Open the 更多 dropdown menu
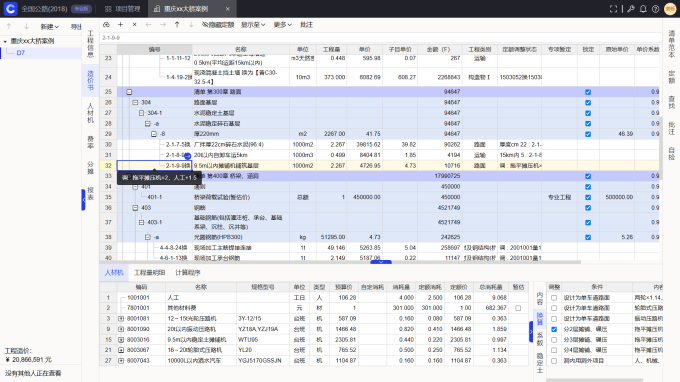 [x=283, y=25]
